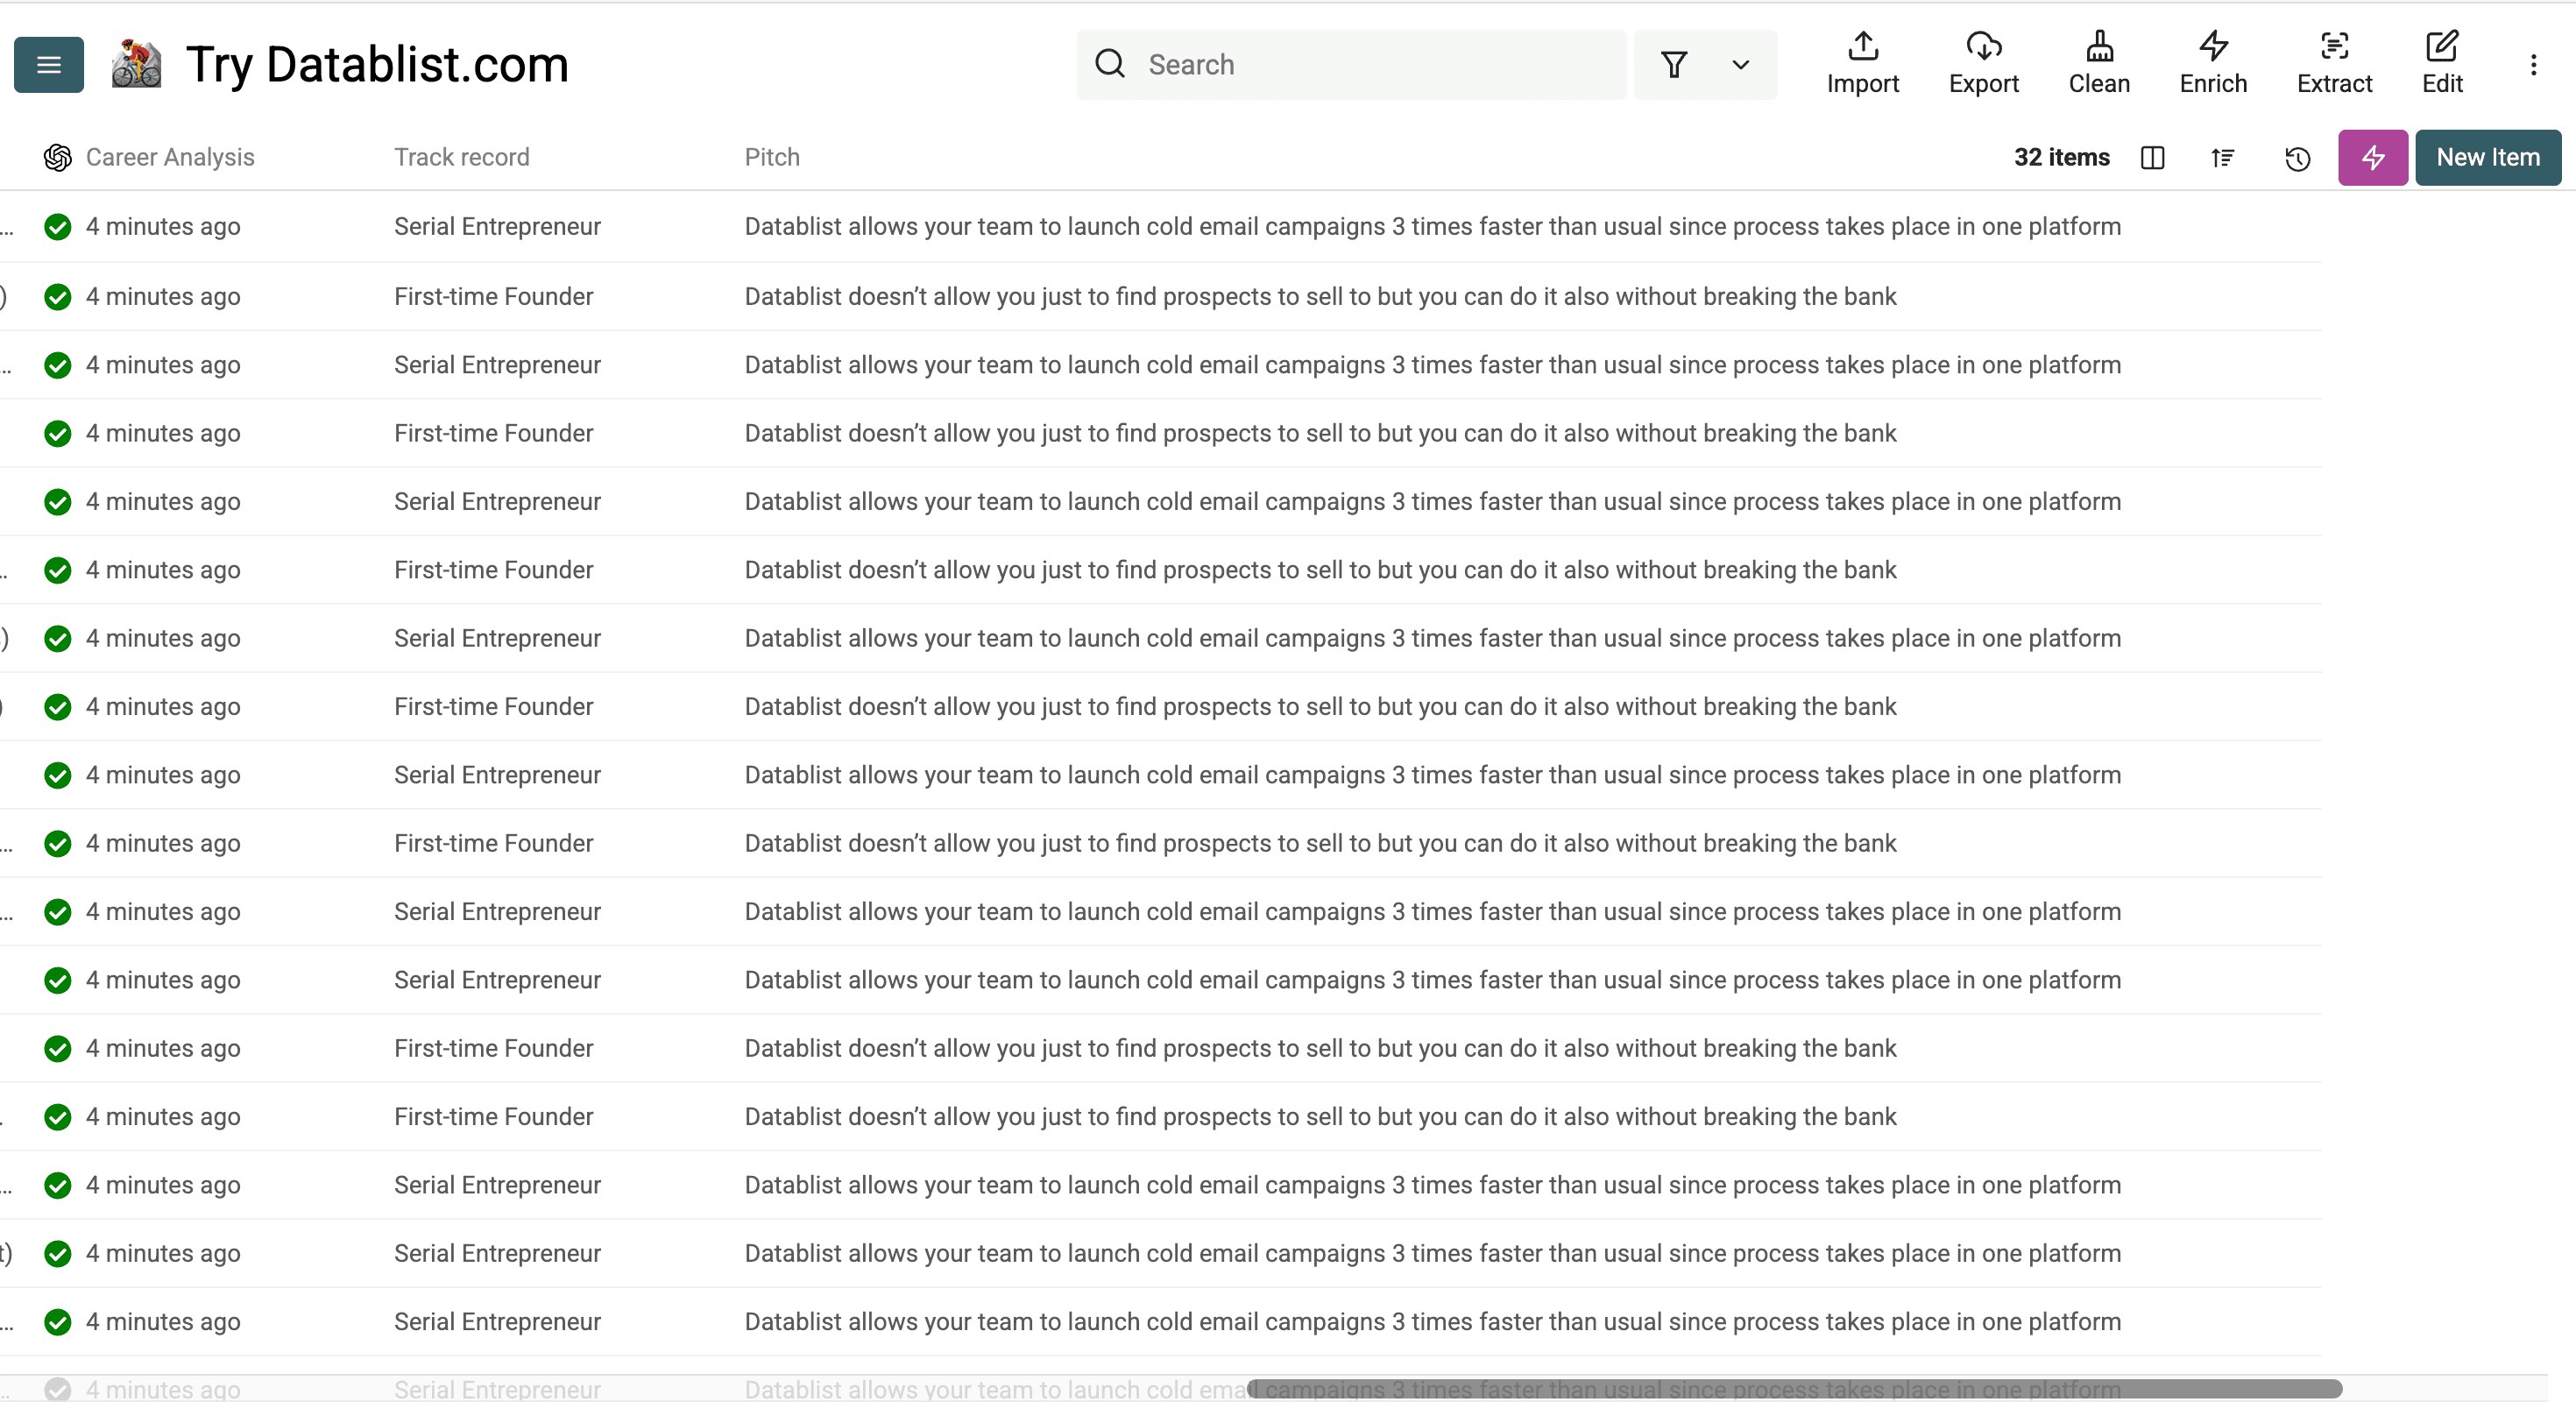The height and width of the screenshot is (1402, 2576).
Task: Open the hamburger navigation menu
Action: 47,64
